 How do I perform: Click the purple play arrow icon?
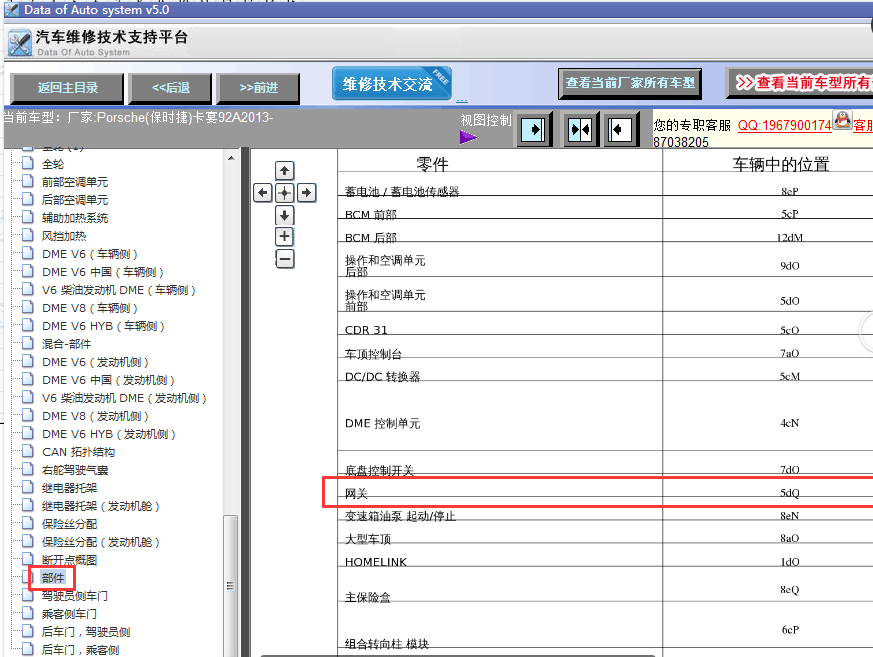pyautogui.click(x=468, y=137)
